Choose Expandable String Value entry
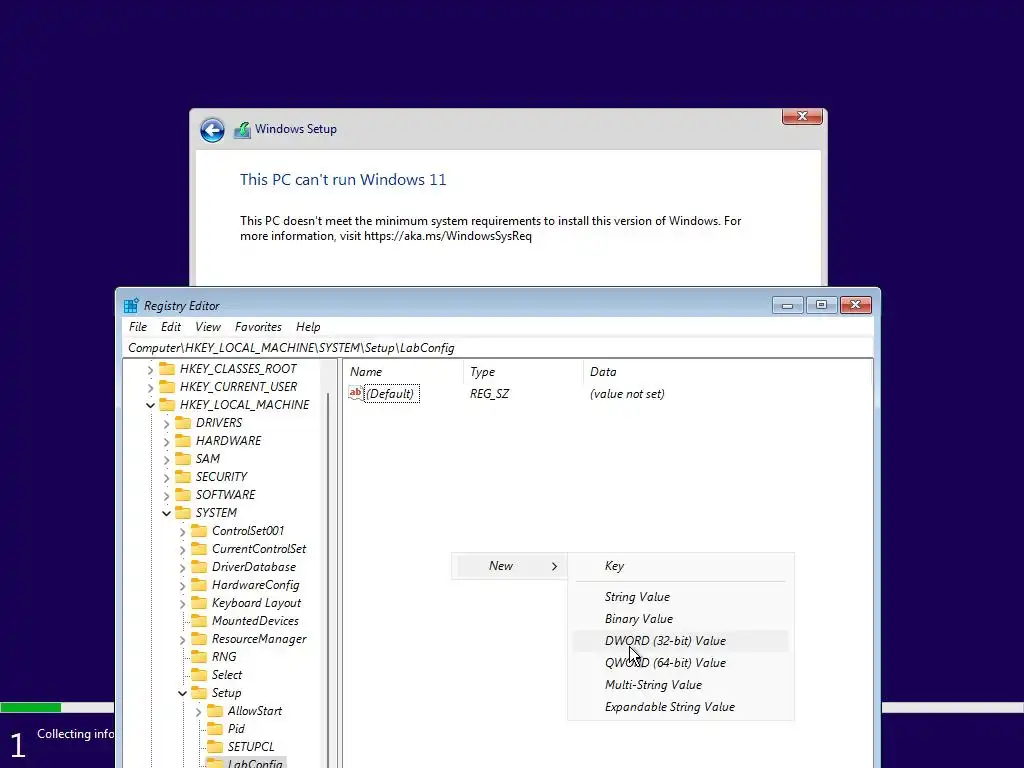 click(680, 707)
